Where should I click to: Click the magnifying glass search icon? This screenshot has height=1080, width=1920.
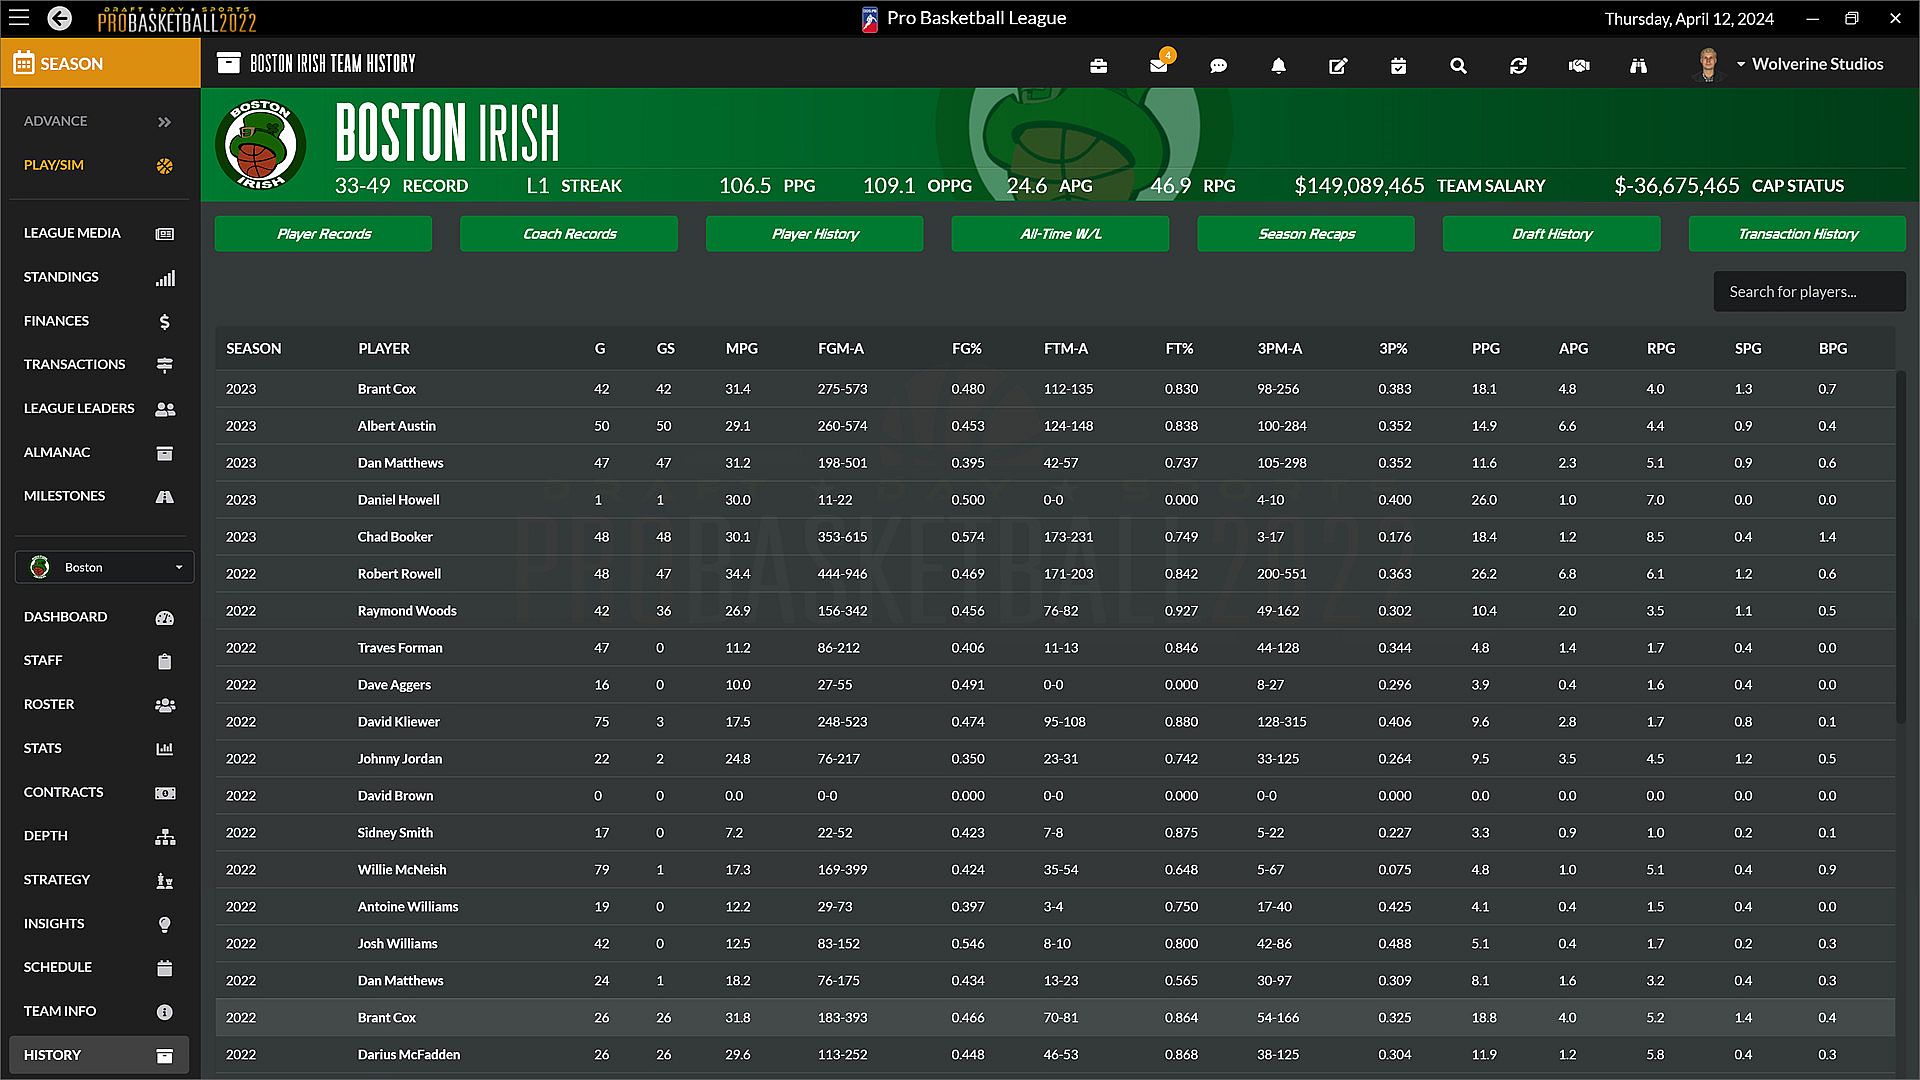(x=1458, y=66)
